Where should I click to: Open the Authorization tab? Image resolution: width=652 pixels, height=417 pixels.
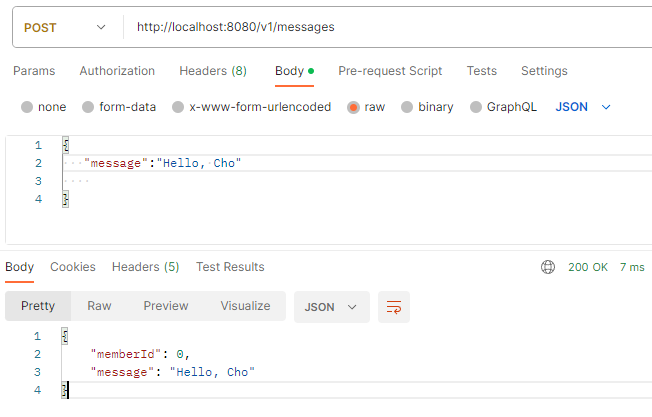[117, 71]
